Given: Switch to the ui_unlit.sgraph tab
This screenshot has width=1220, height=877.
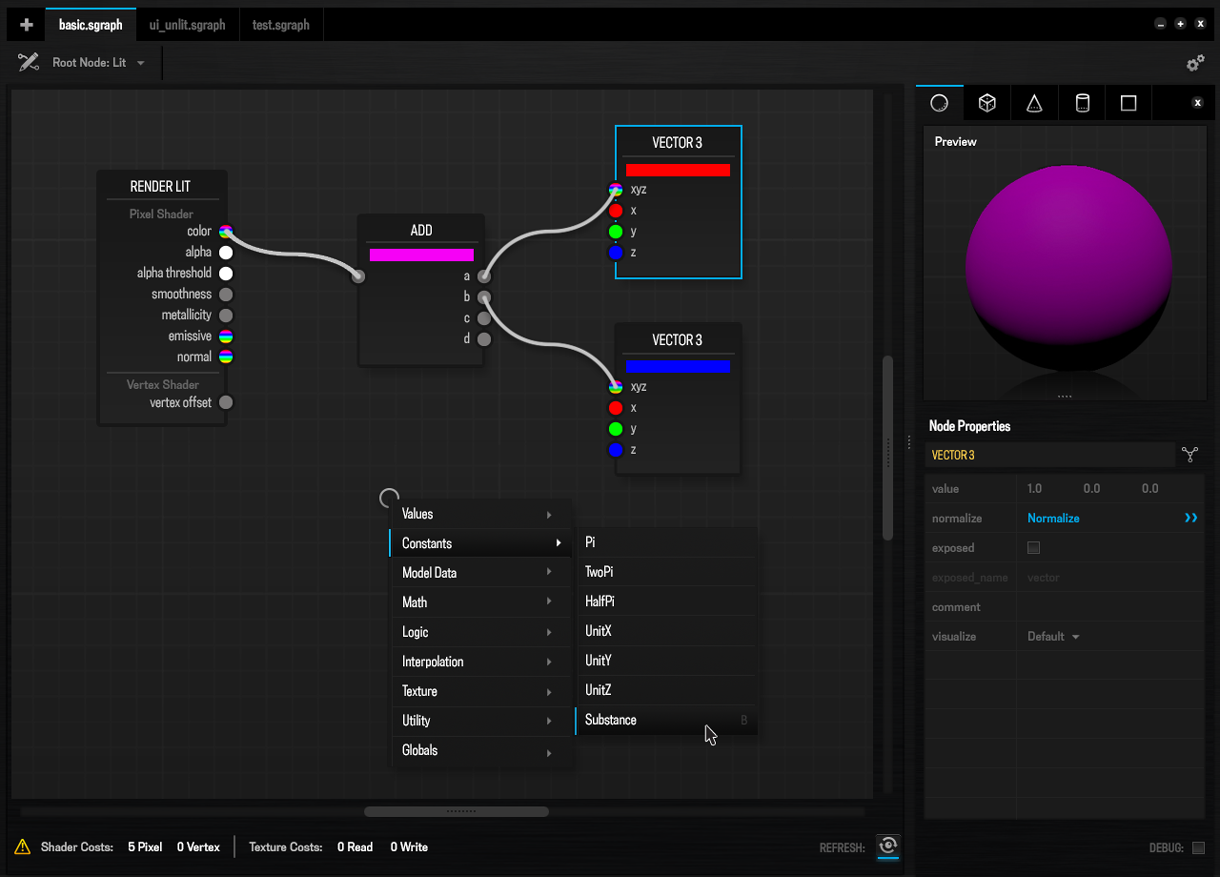Looking at the screenshot, I should click(187, 25).
